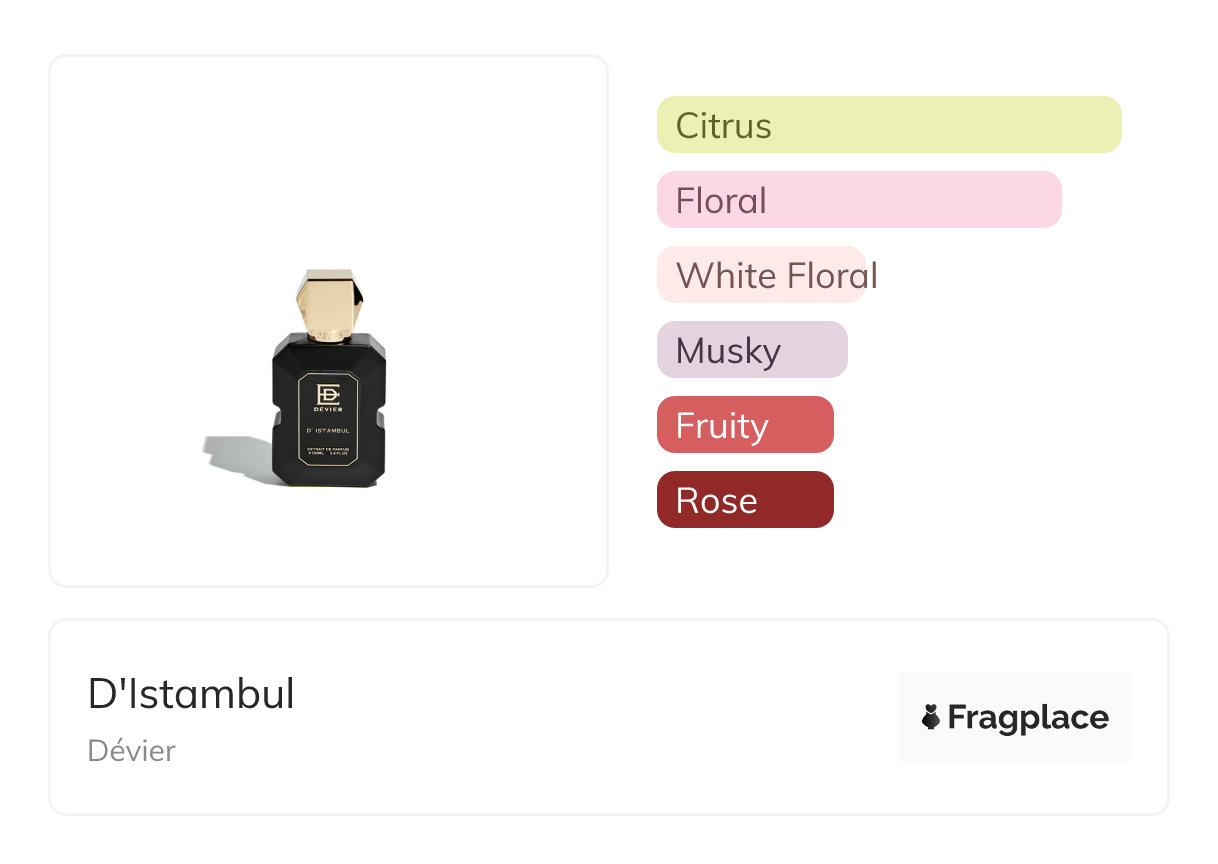Open the Dévier brand name link
The width and height of the screenshot is (1218, 864).
(131, 751)
